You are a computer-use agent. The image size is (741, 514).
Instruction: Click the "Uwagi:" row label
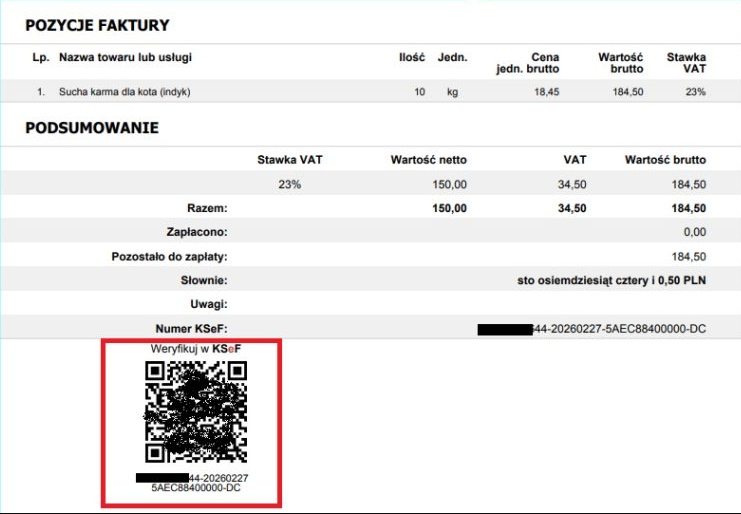point(208,304)
